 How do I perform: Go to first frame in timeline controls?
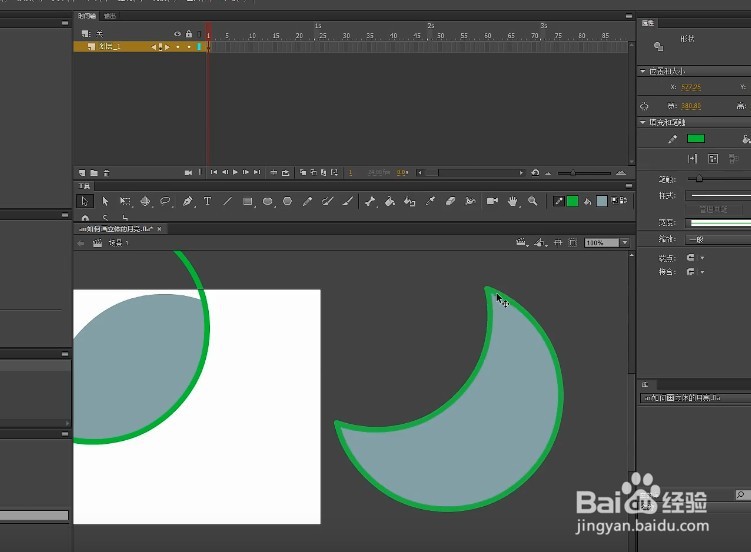tap(214, 172)
